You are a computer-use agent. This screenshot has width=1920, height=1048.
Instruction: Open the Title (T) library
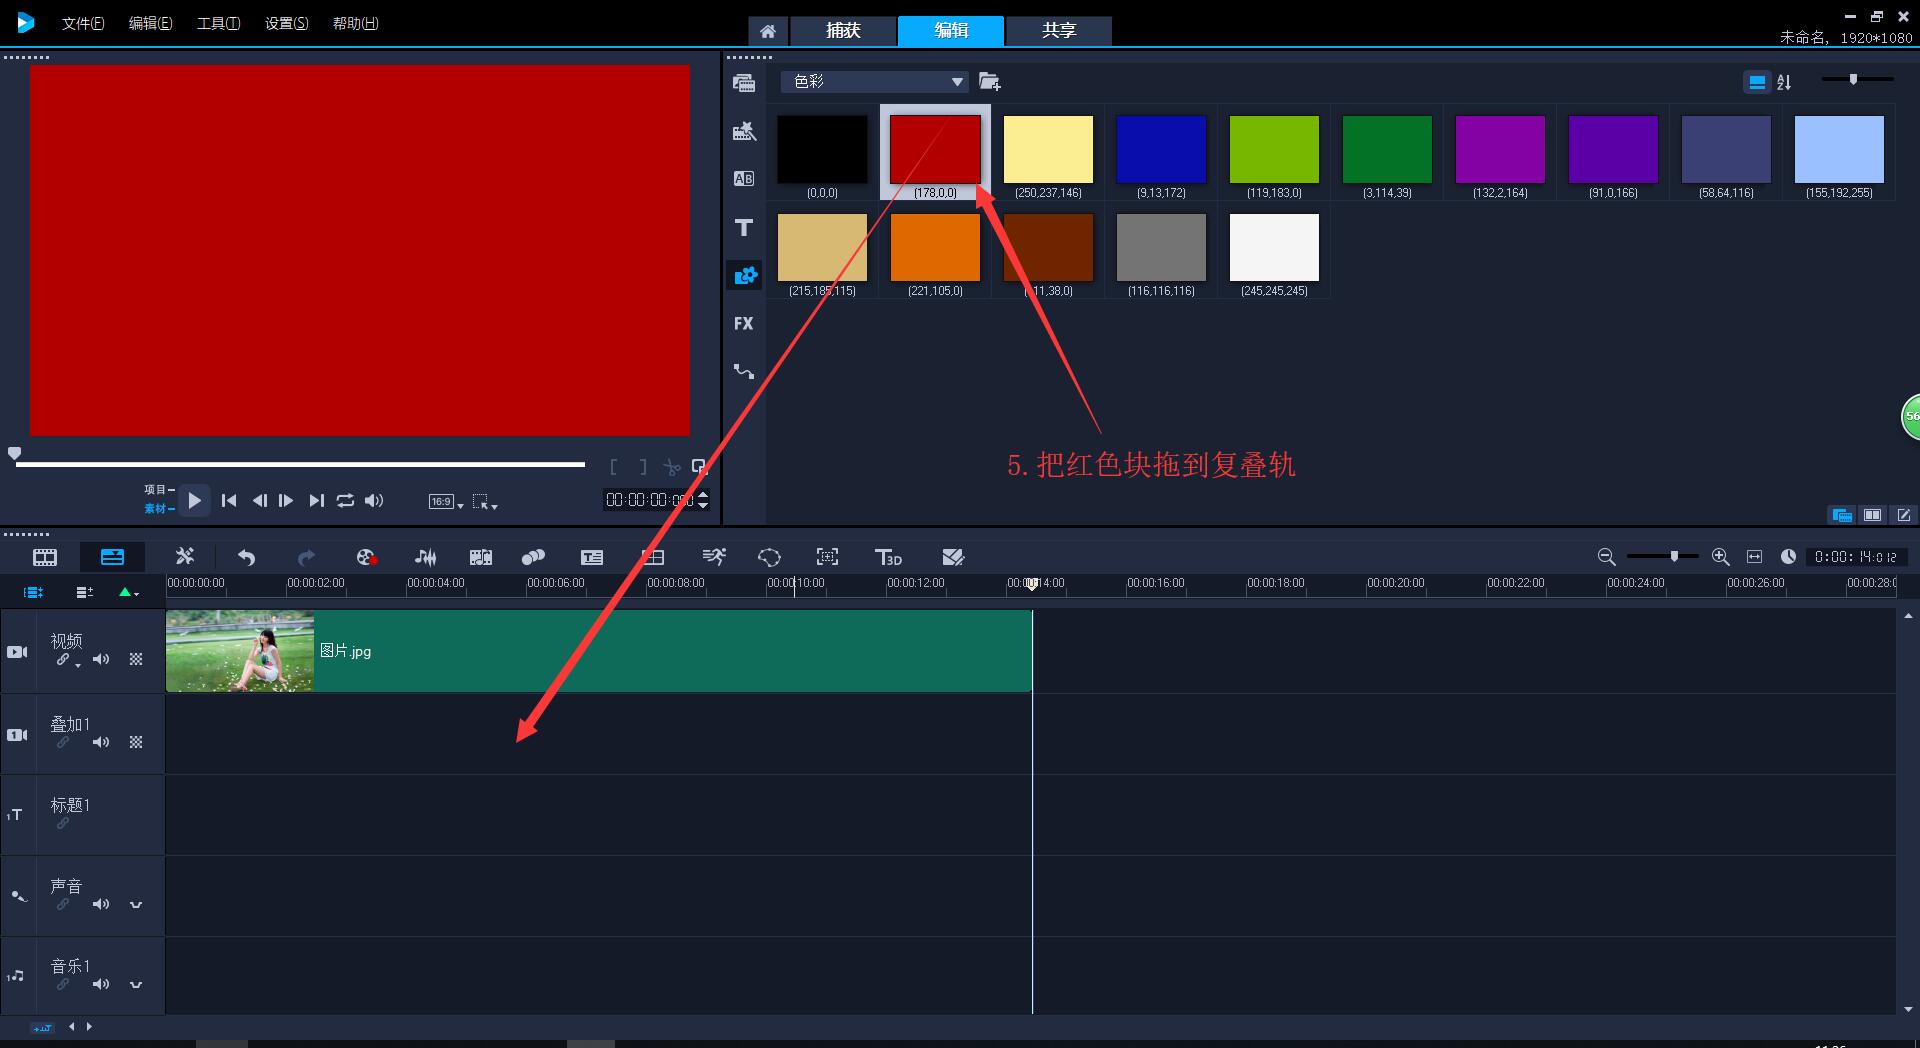[x=744, y=228]
